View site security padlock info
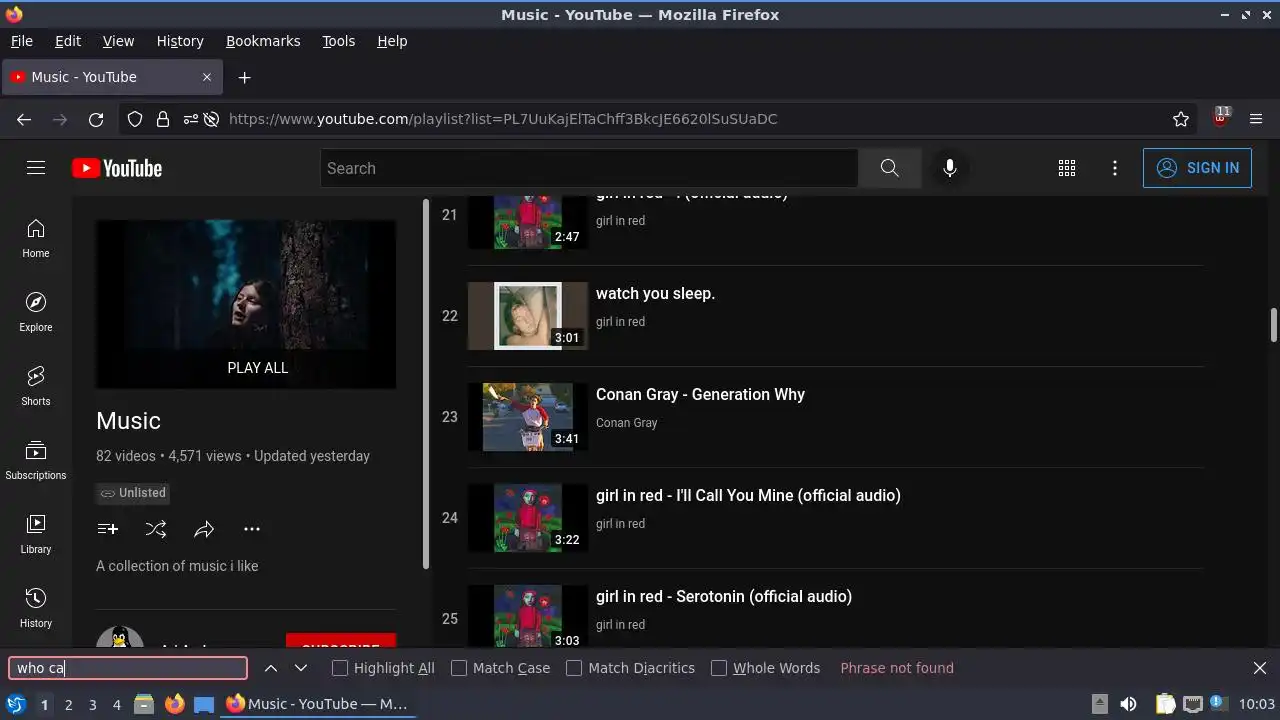Image resolution: width=1280 pixels, height=720 pixels. (x=162, y=119)
